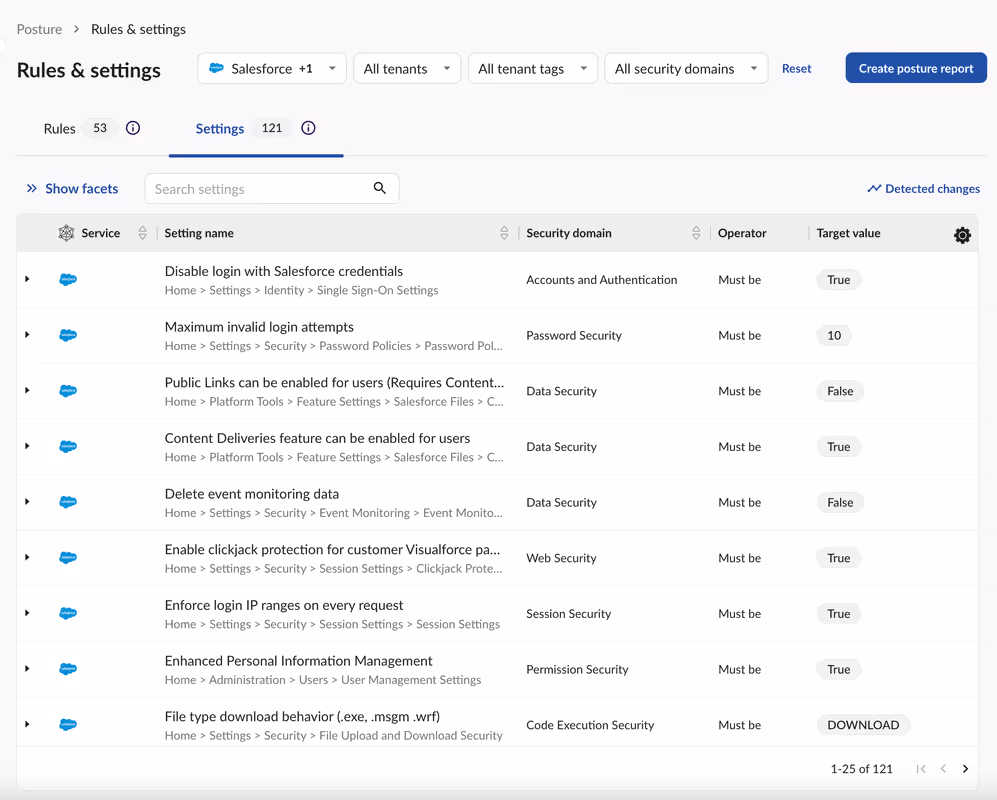This screenshot has width=997, height=800.
Task: Click the info icon next to Rules 53
Action: coord(133,128)
